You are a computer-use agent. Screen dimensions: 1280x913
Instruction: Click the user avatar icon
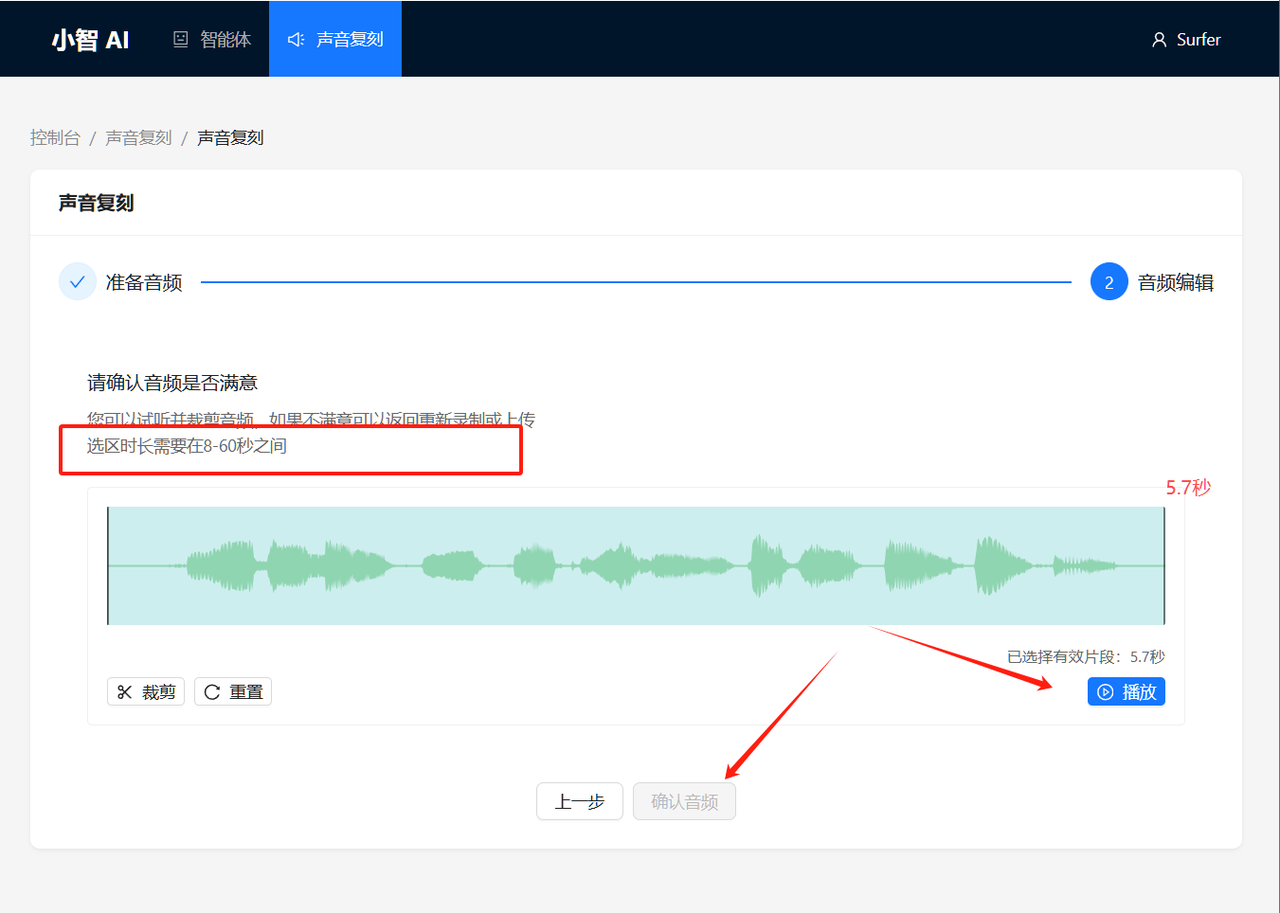1159,40
